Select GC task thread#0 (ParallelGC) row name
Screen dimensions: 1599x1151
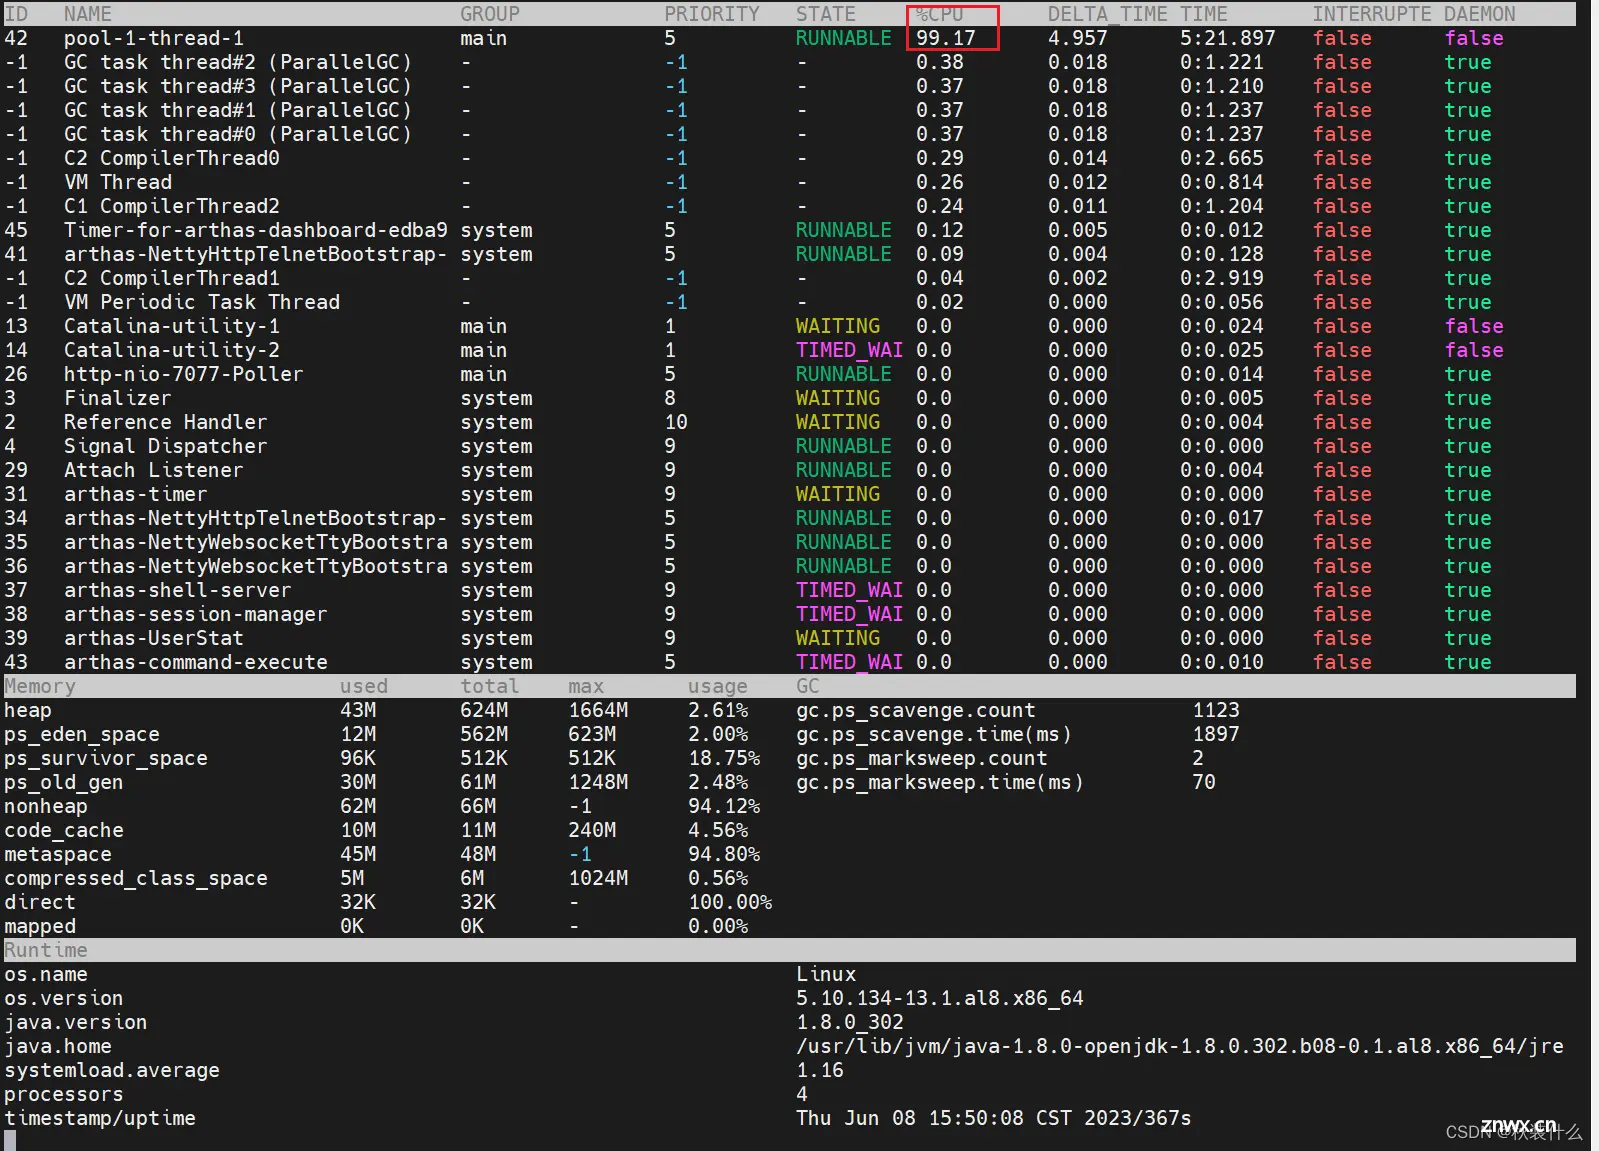(x=238, y=134)
